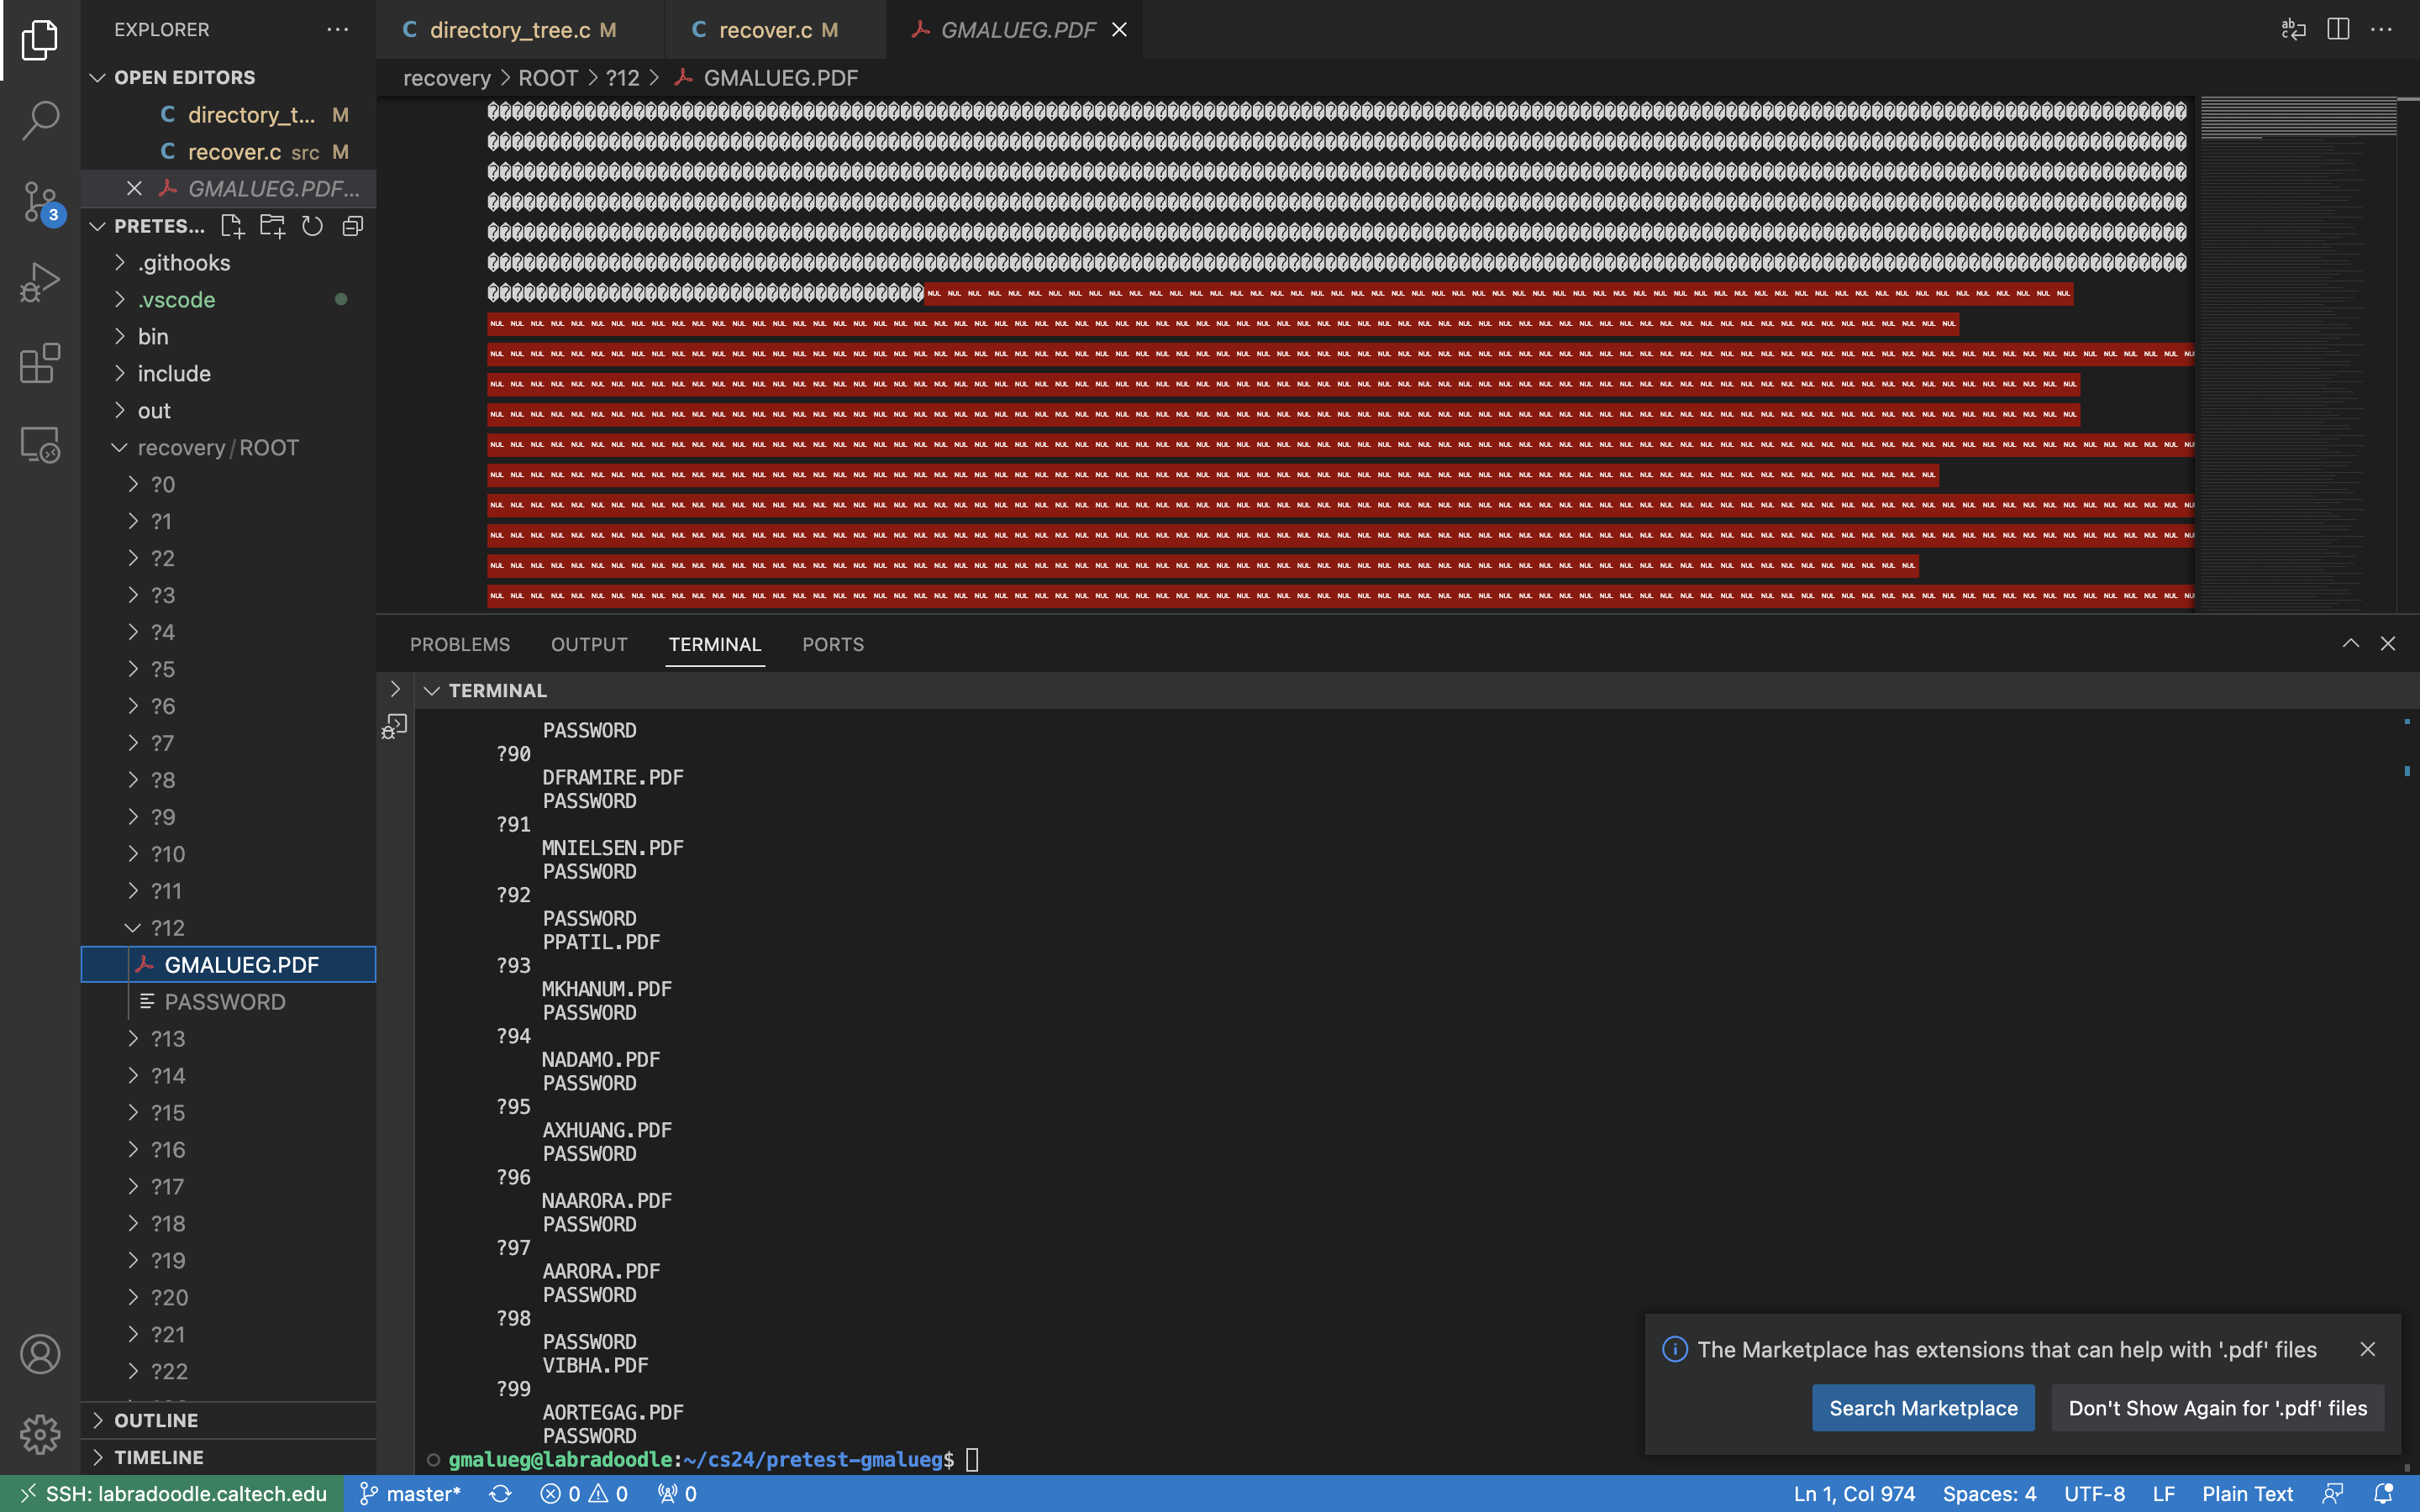
Task: Maximize the terminal panel size
Action: click(x=2350, y=644)
